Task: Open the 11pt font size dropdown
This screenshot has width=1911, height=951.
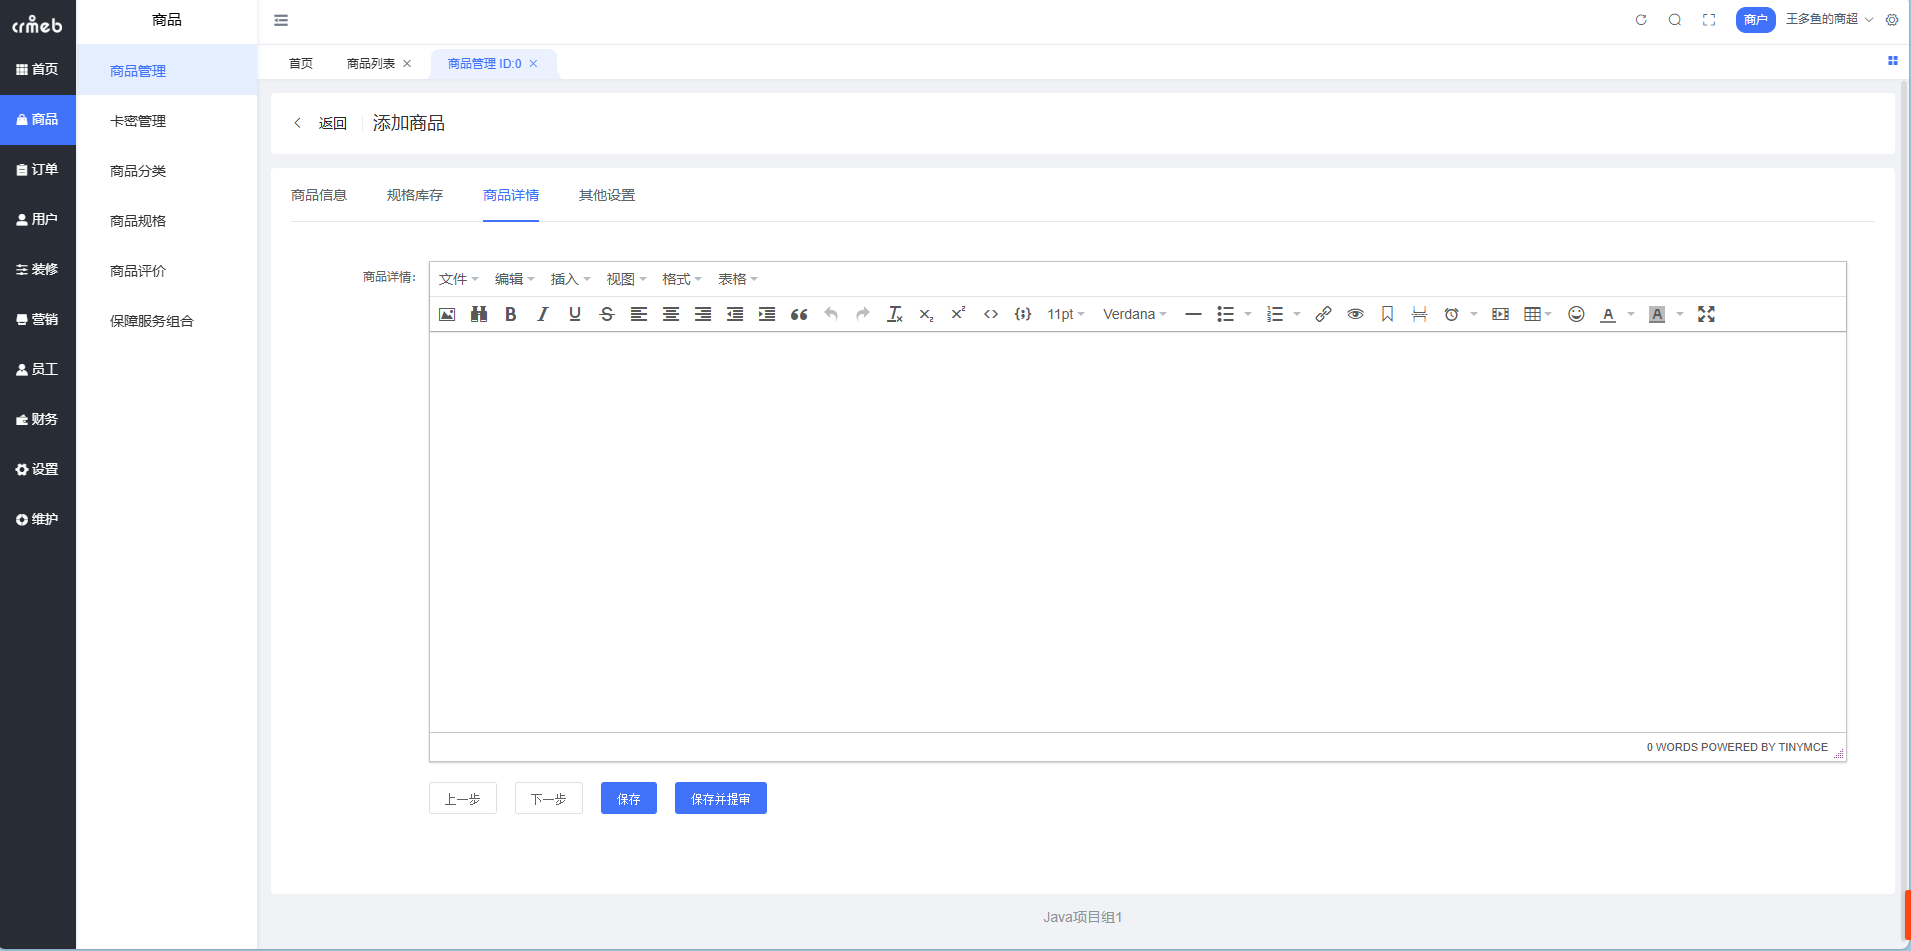Action: click(1065, 314)
